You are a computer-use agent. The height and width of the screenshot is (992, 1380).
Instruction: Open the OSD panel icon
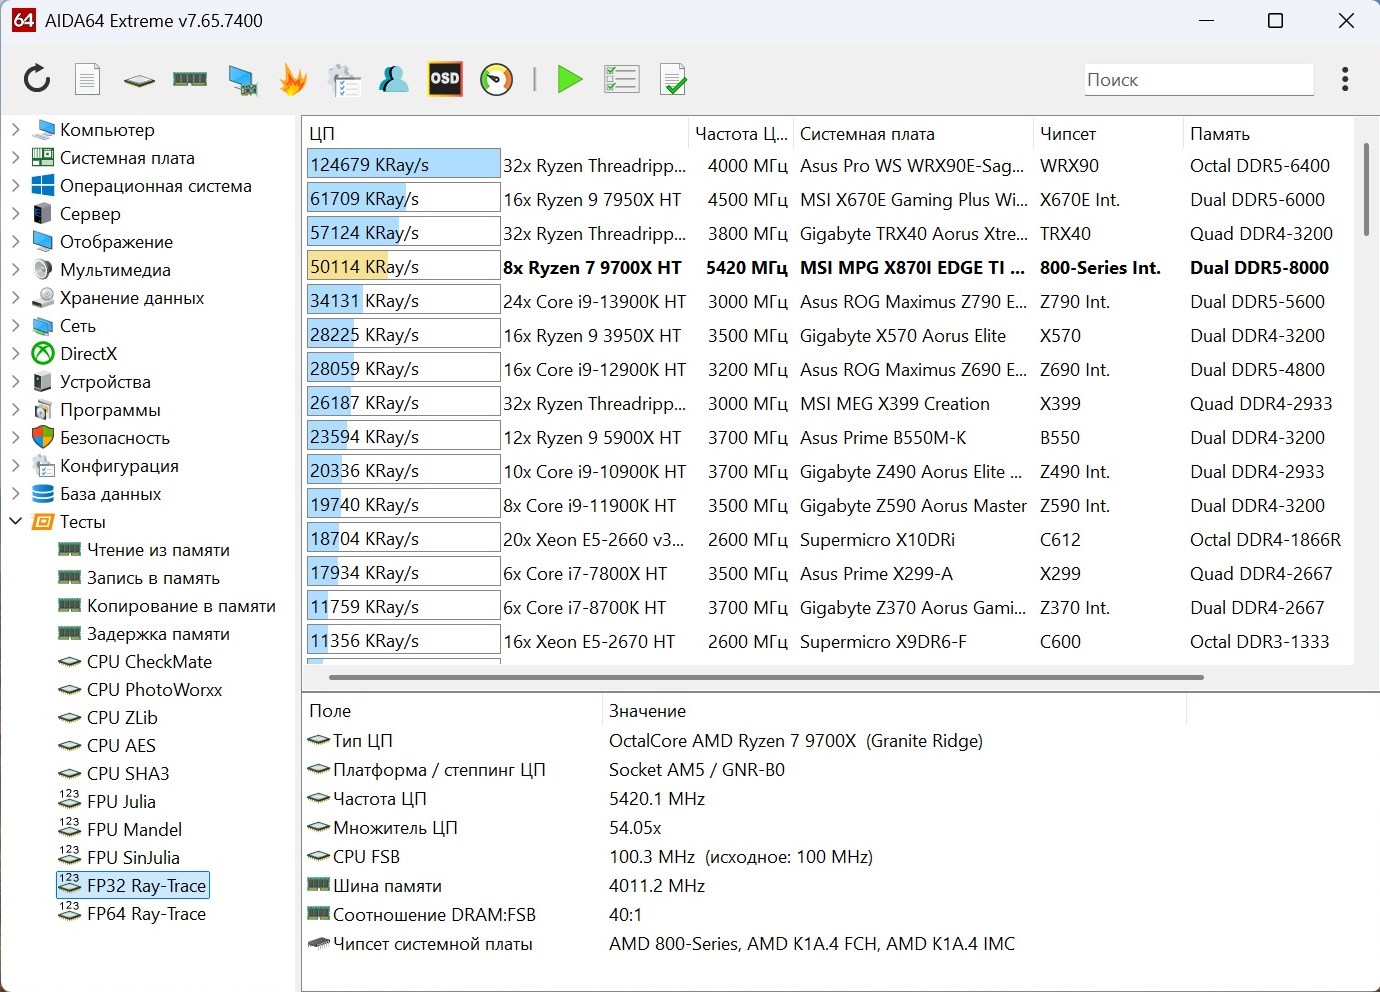[x=445, y=79]
